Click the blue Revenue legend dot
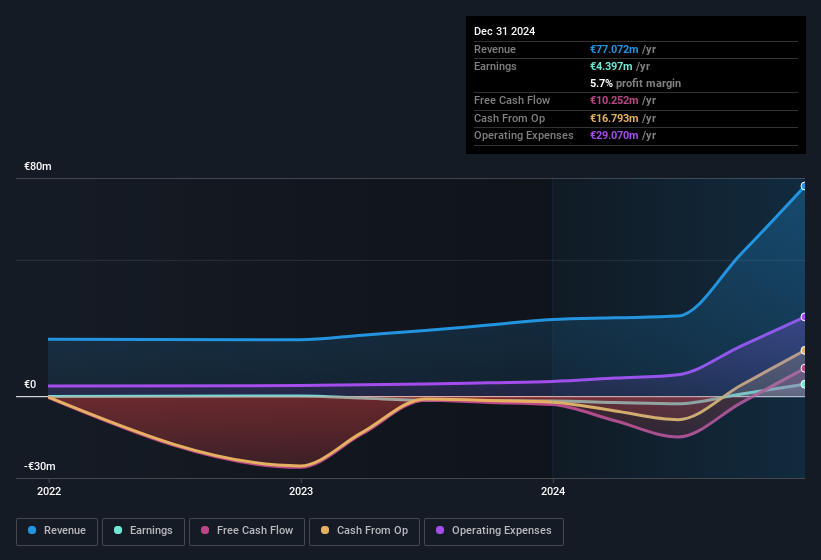 pyautogui.click(x=32, y=530)
